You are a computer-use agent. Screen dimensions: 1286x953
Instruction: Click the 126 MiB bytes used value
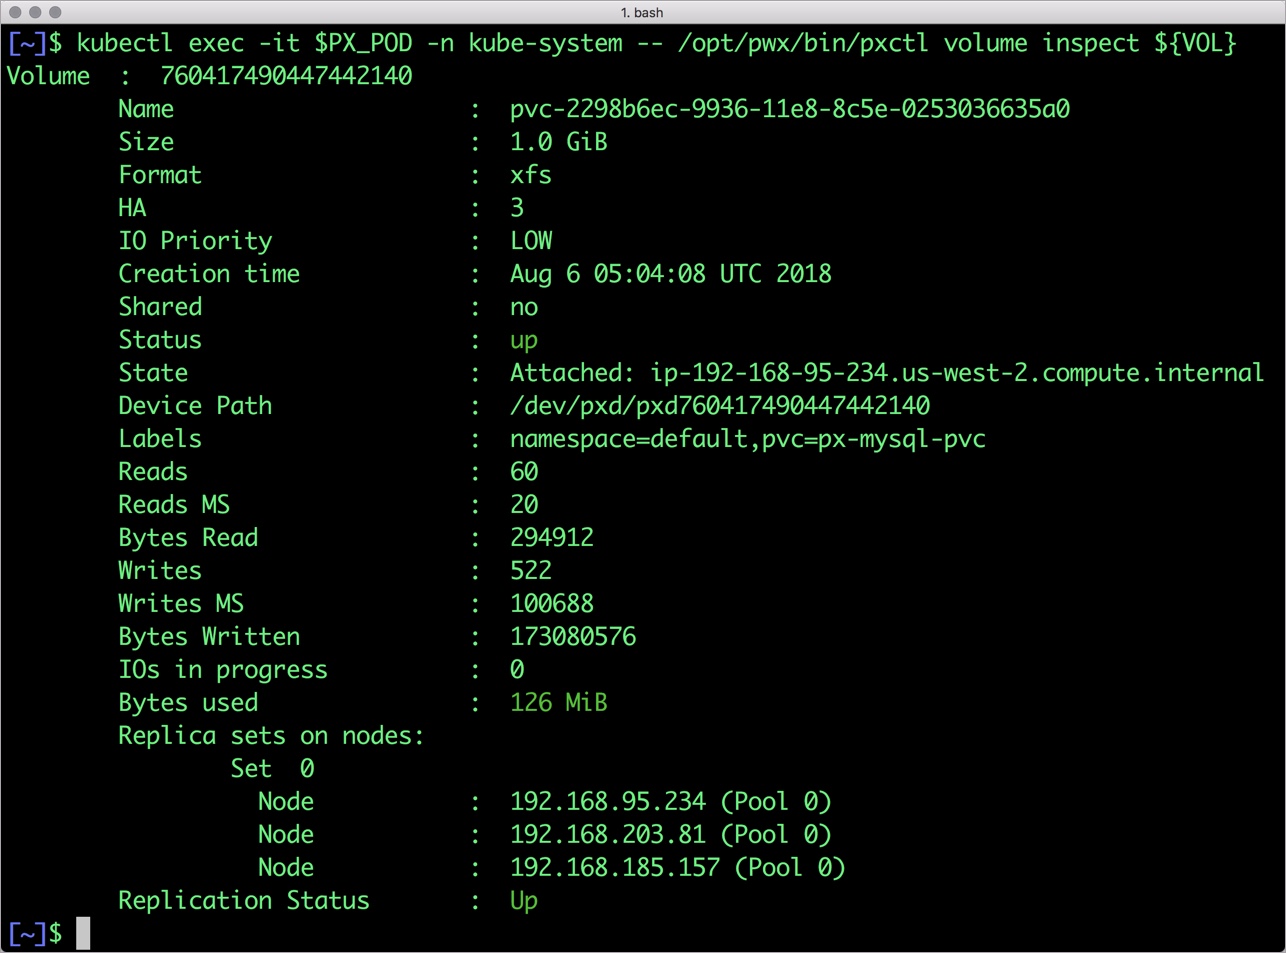click(558, 703)
